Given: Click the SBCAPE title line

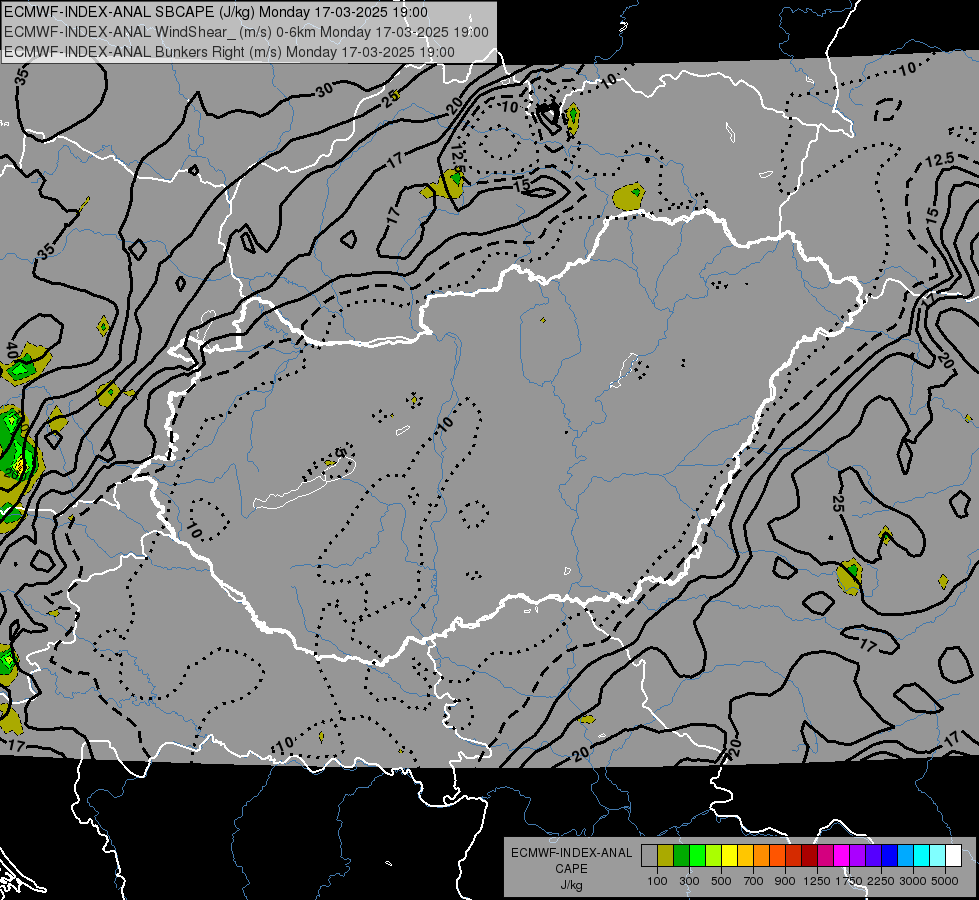Looking at the screenshot, I should (x=216, y=12).
